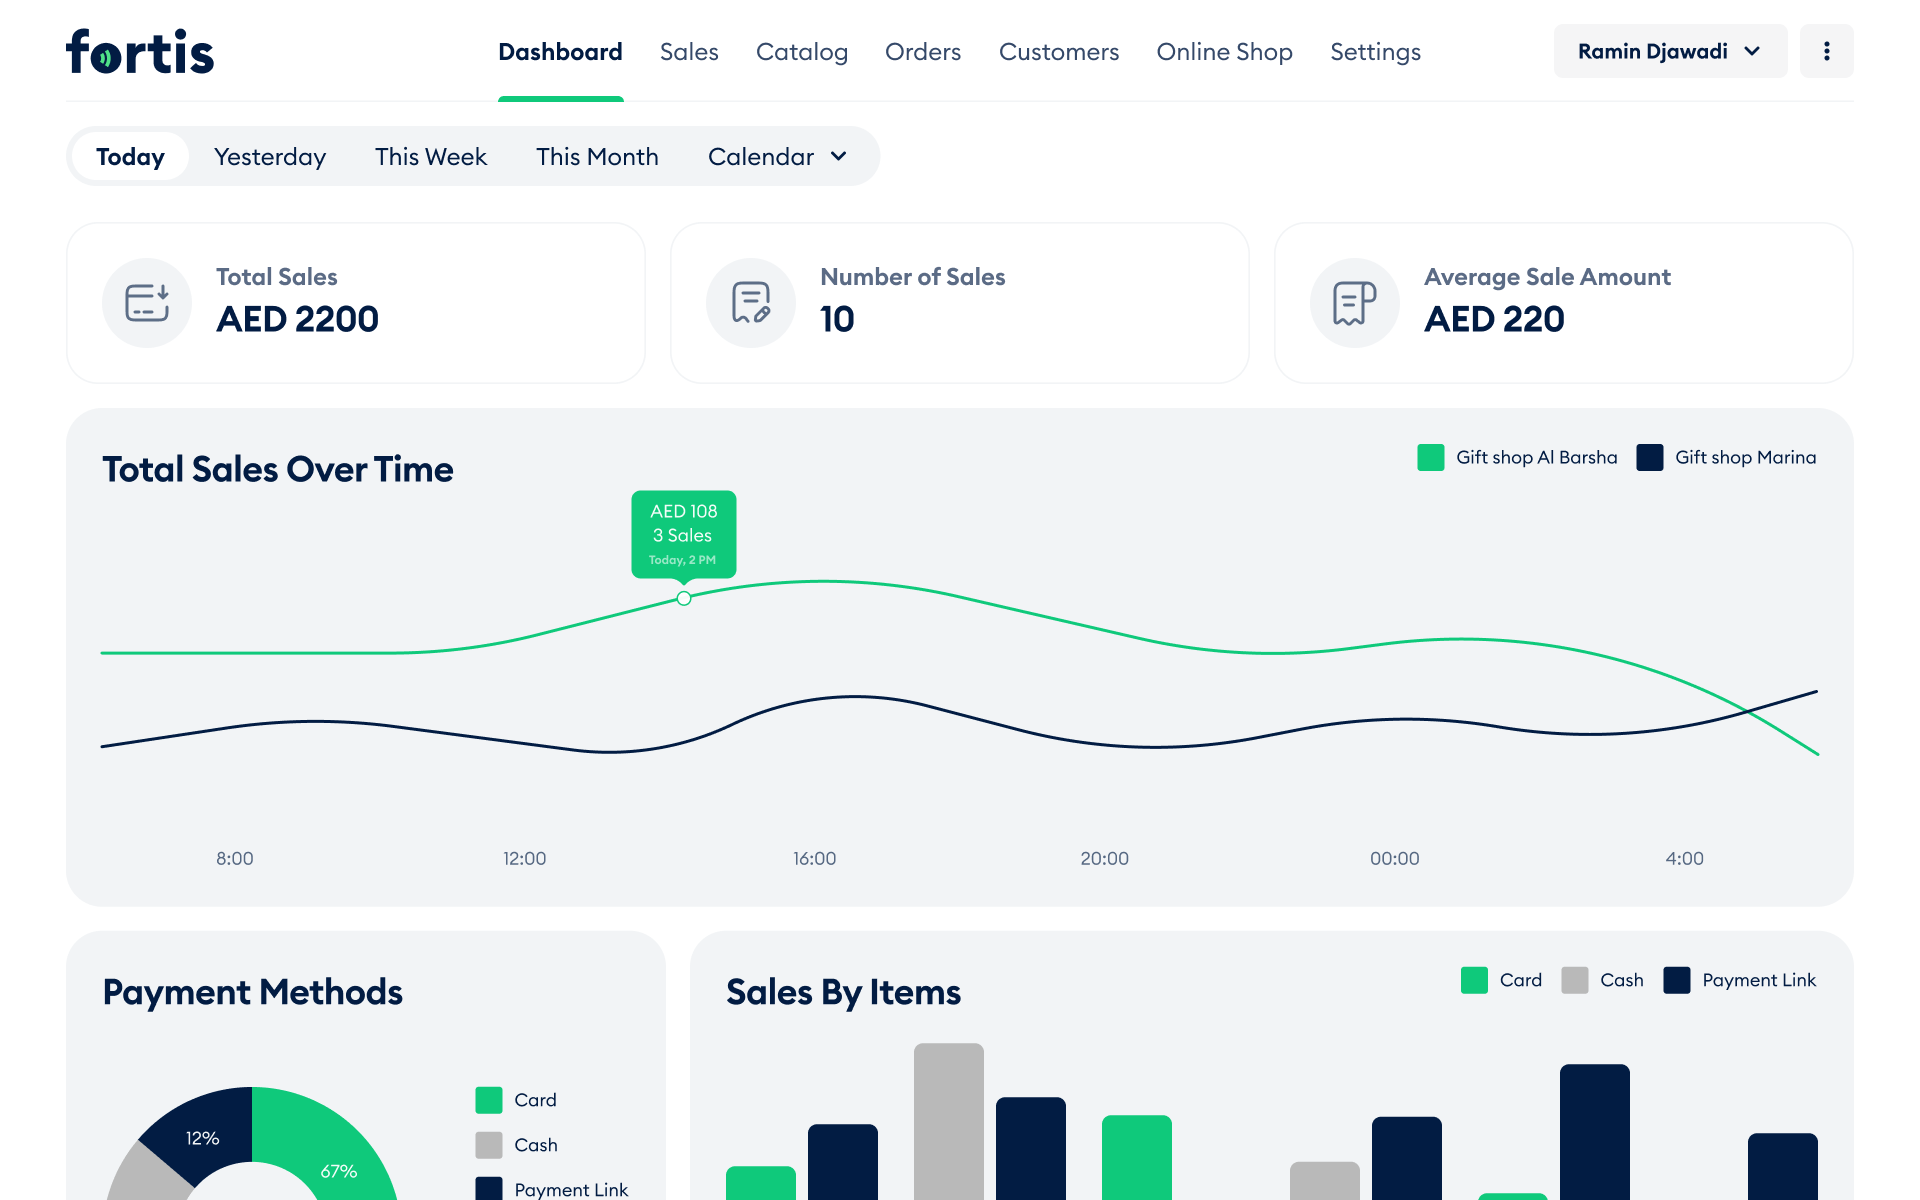Click the Sales By Items heading
Screen dimensions: 1920x1200
click(844, 992)
